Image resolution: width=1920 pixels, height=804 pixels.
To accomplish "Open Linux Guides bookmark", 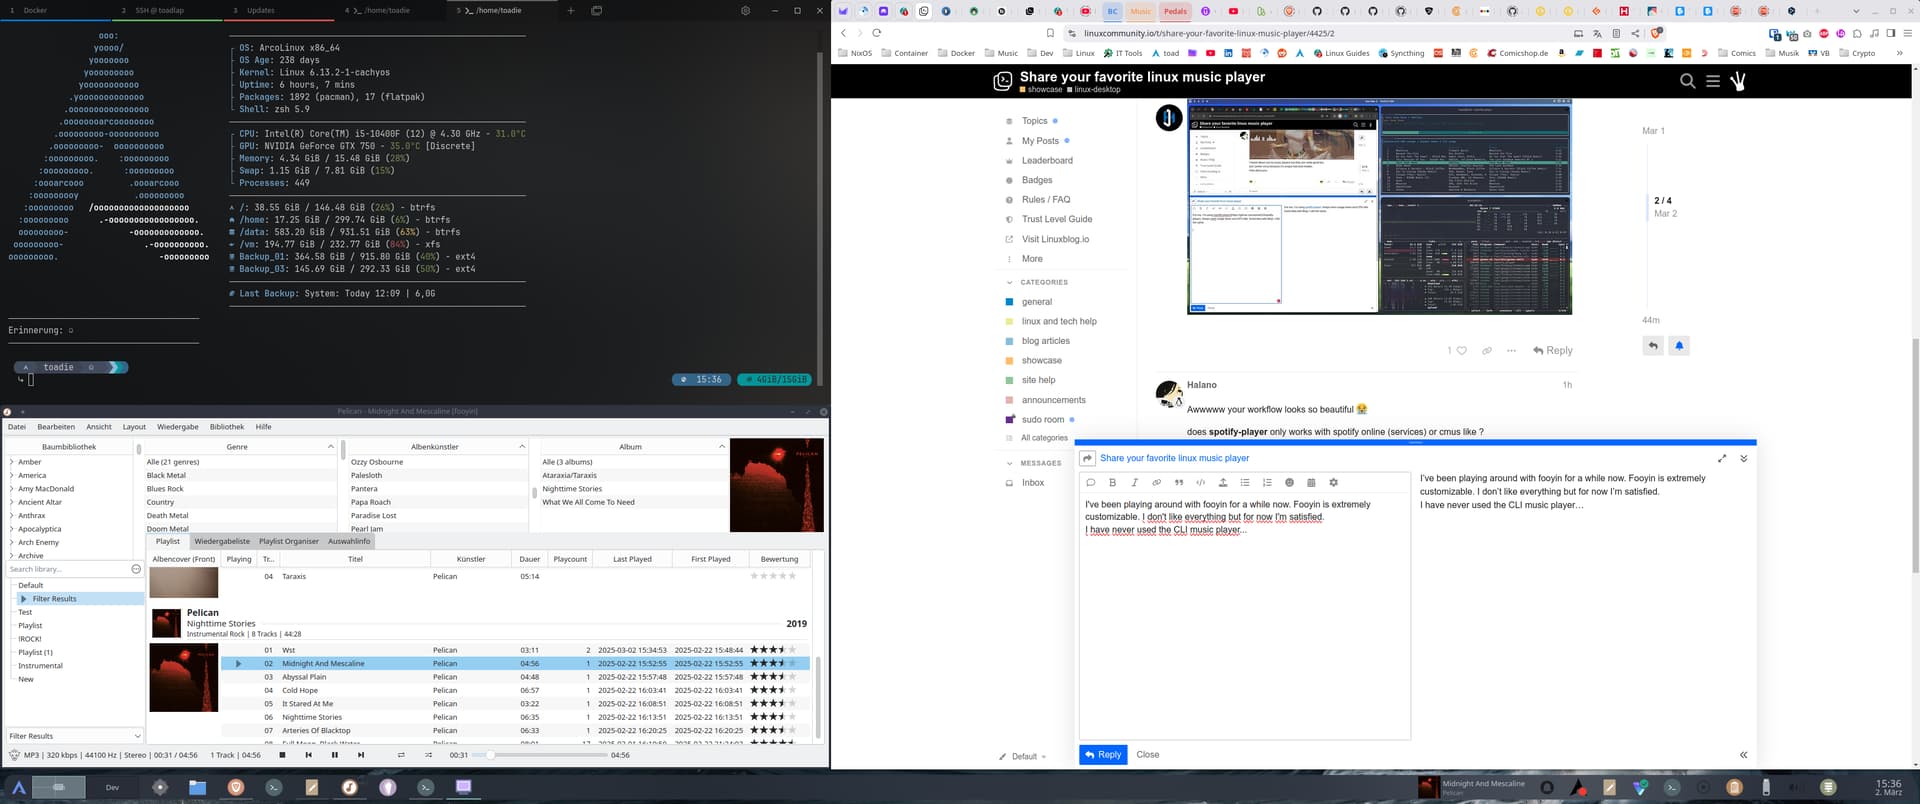I will point(1341,53).
